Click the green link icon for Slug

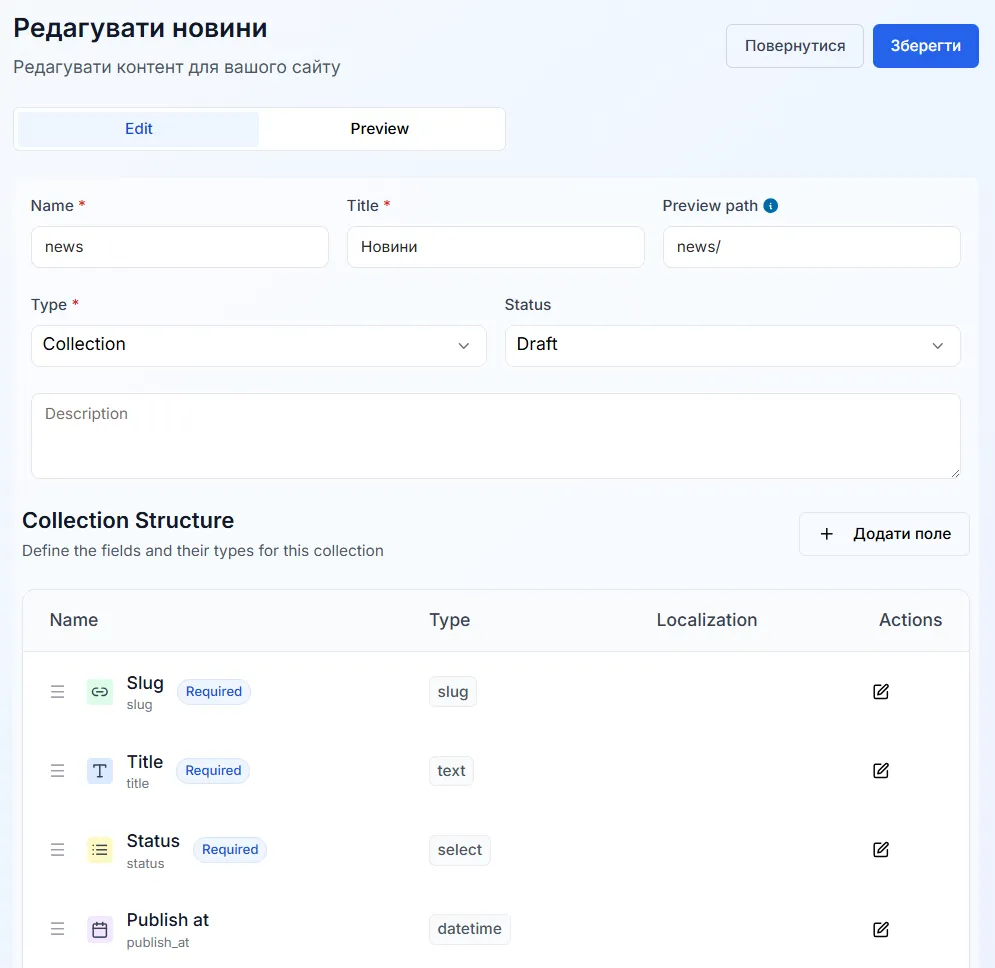click(100, 691)
